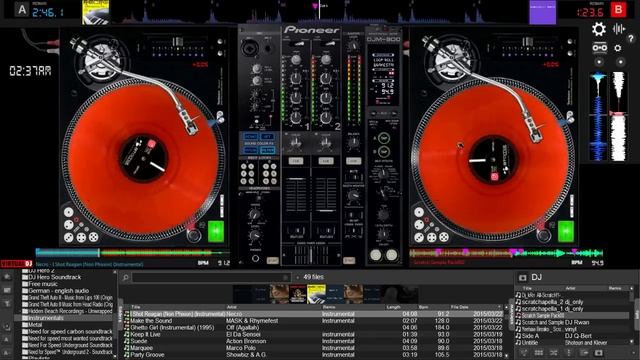The image size is (640, 360).
Task: Open the Free music folder
Action: 42,284
